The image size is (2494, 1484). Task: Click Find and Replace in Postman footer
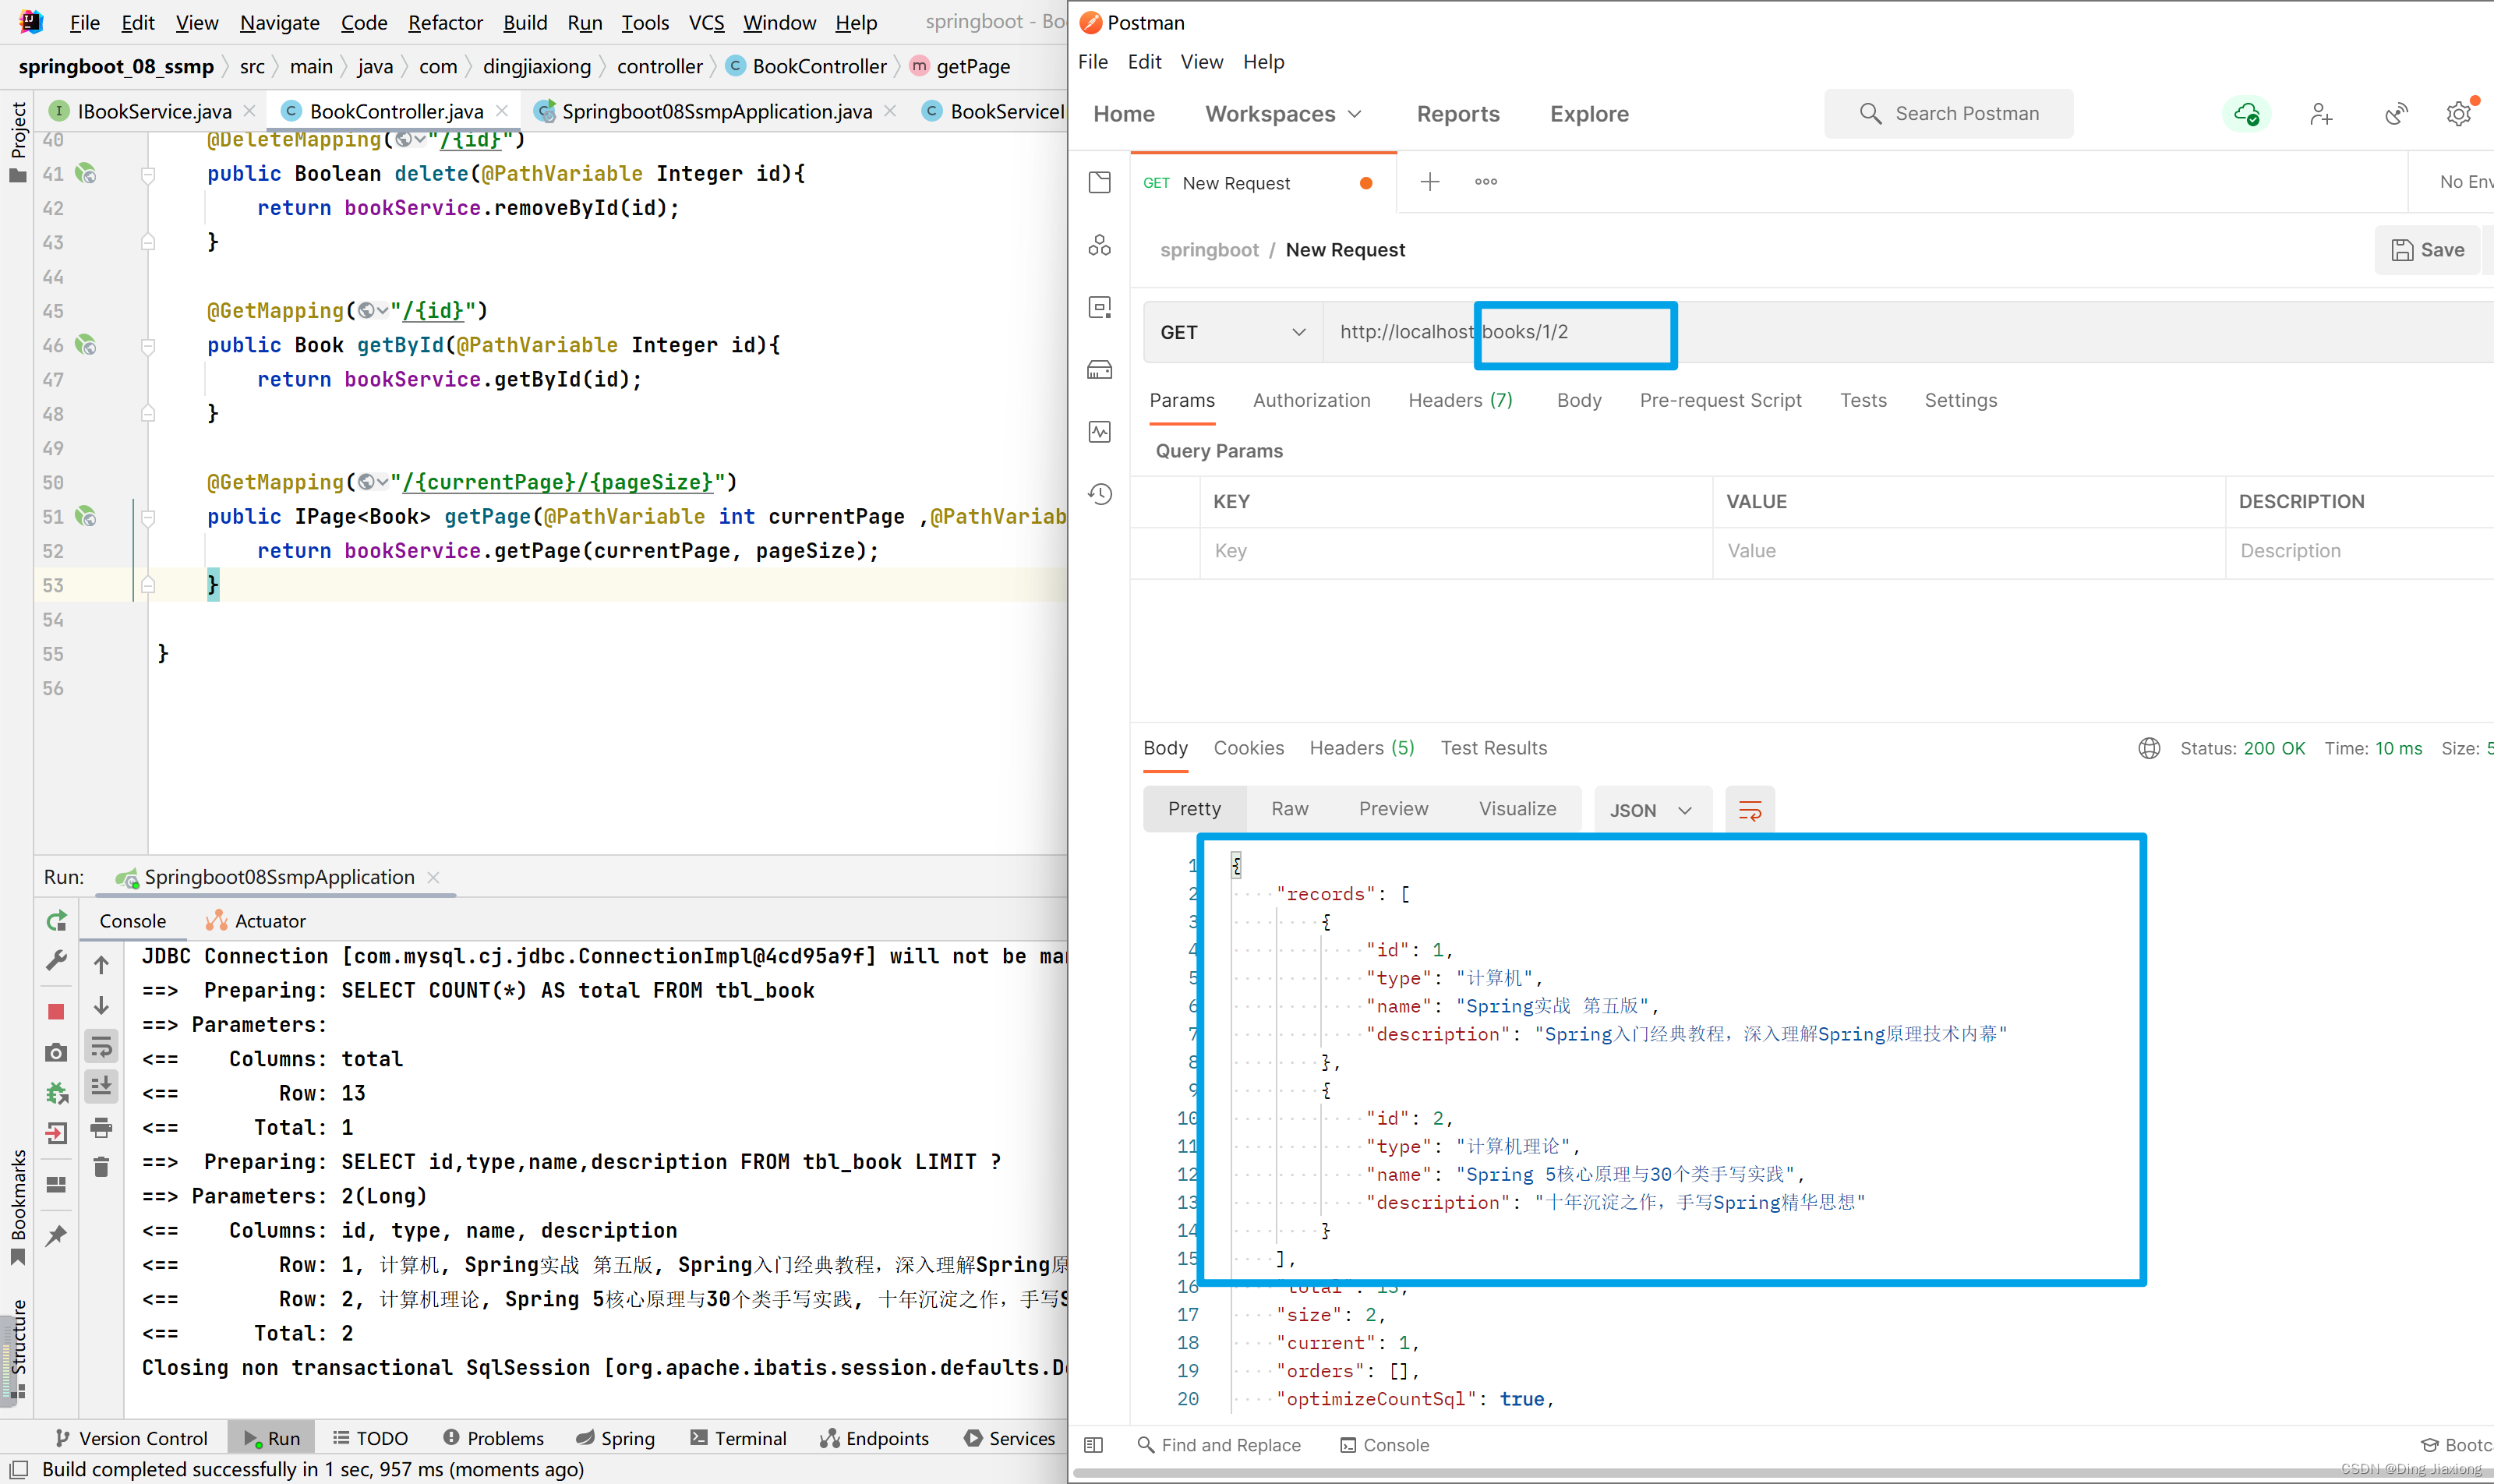pos(1219,1445)
